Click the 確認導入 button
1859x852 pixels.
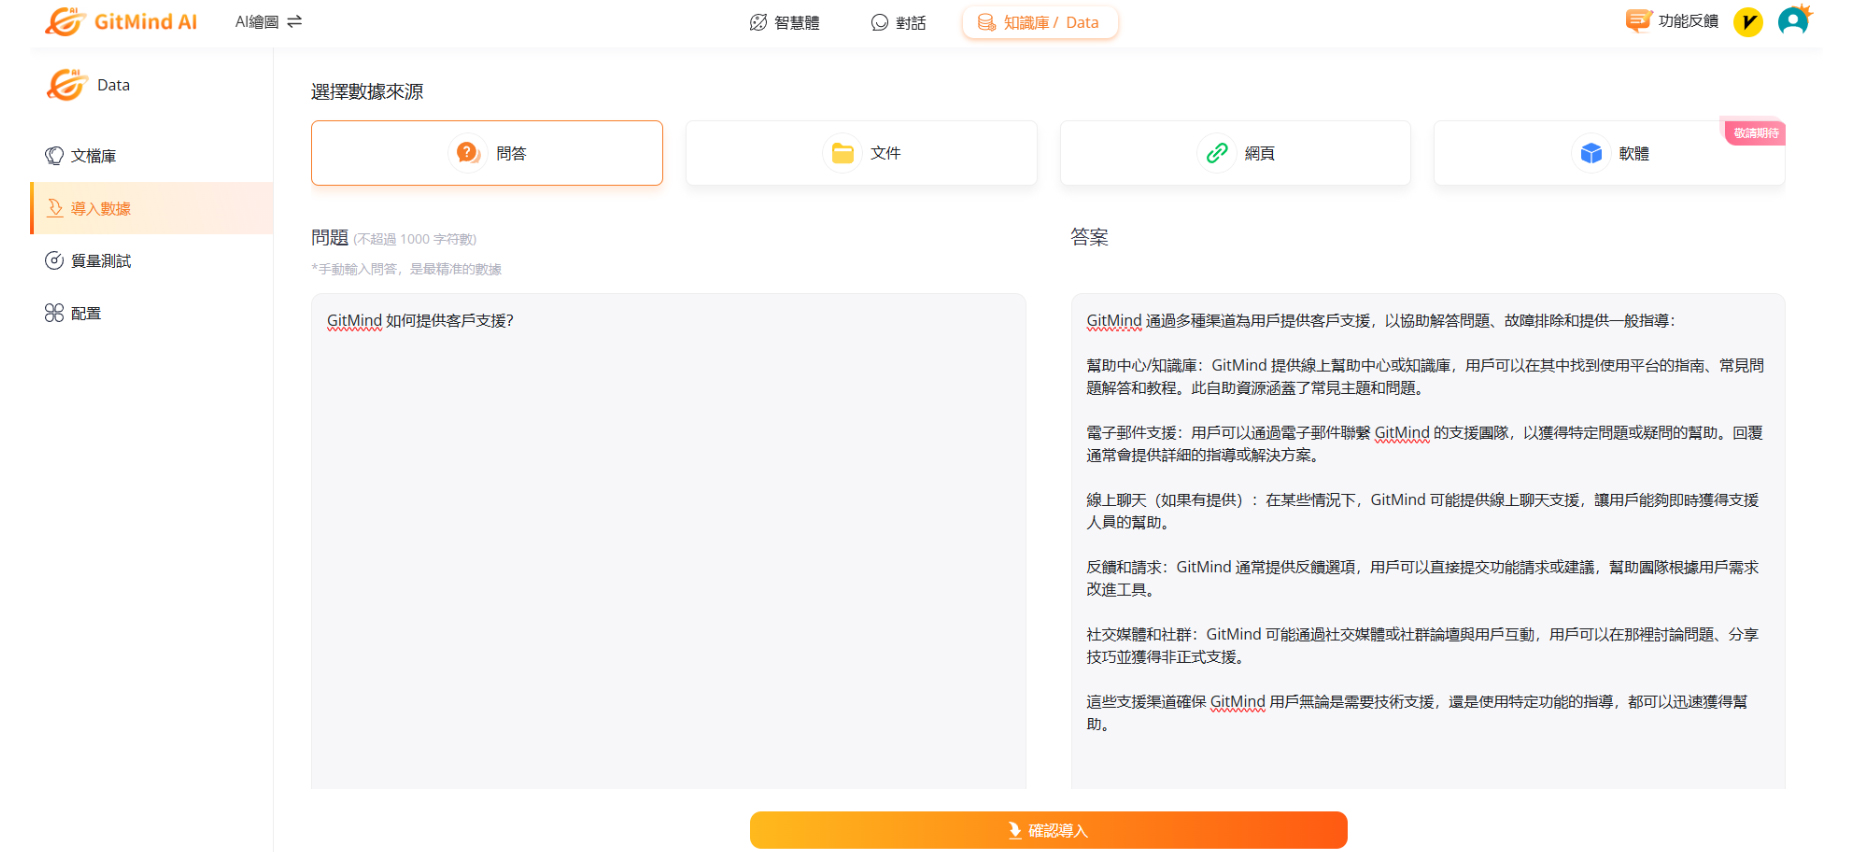(x=1048, y=830)
